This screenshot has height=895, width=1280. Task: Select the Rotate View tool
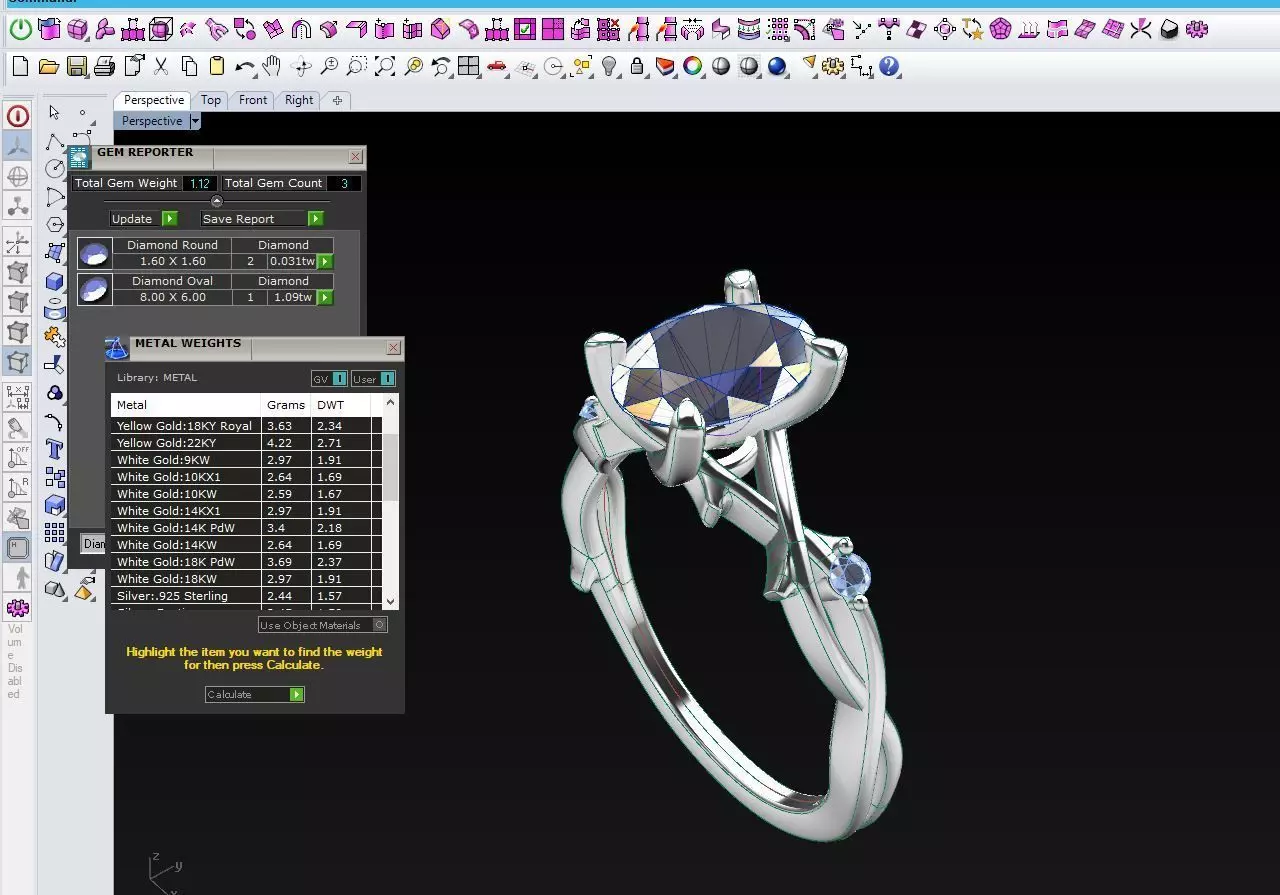(301, 67)
